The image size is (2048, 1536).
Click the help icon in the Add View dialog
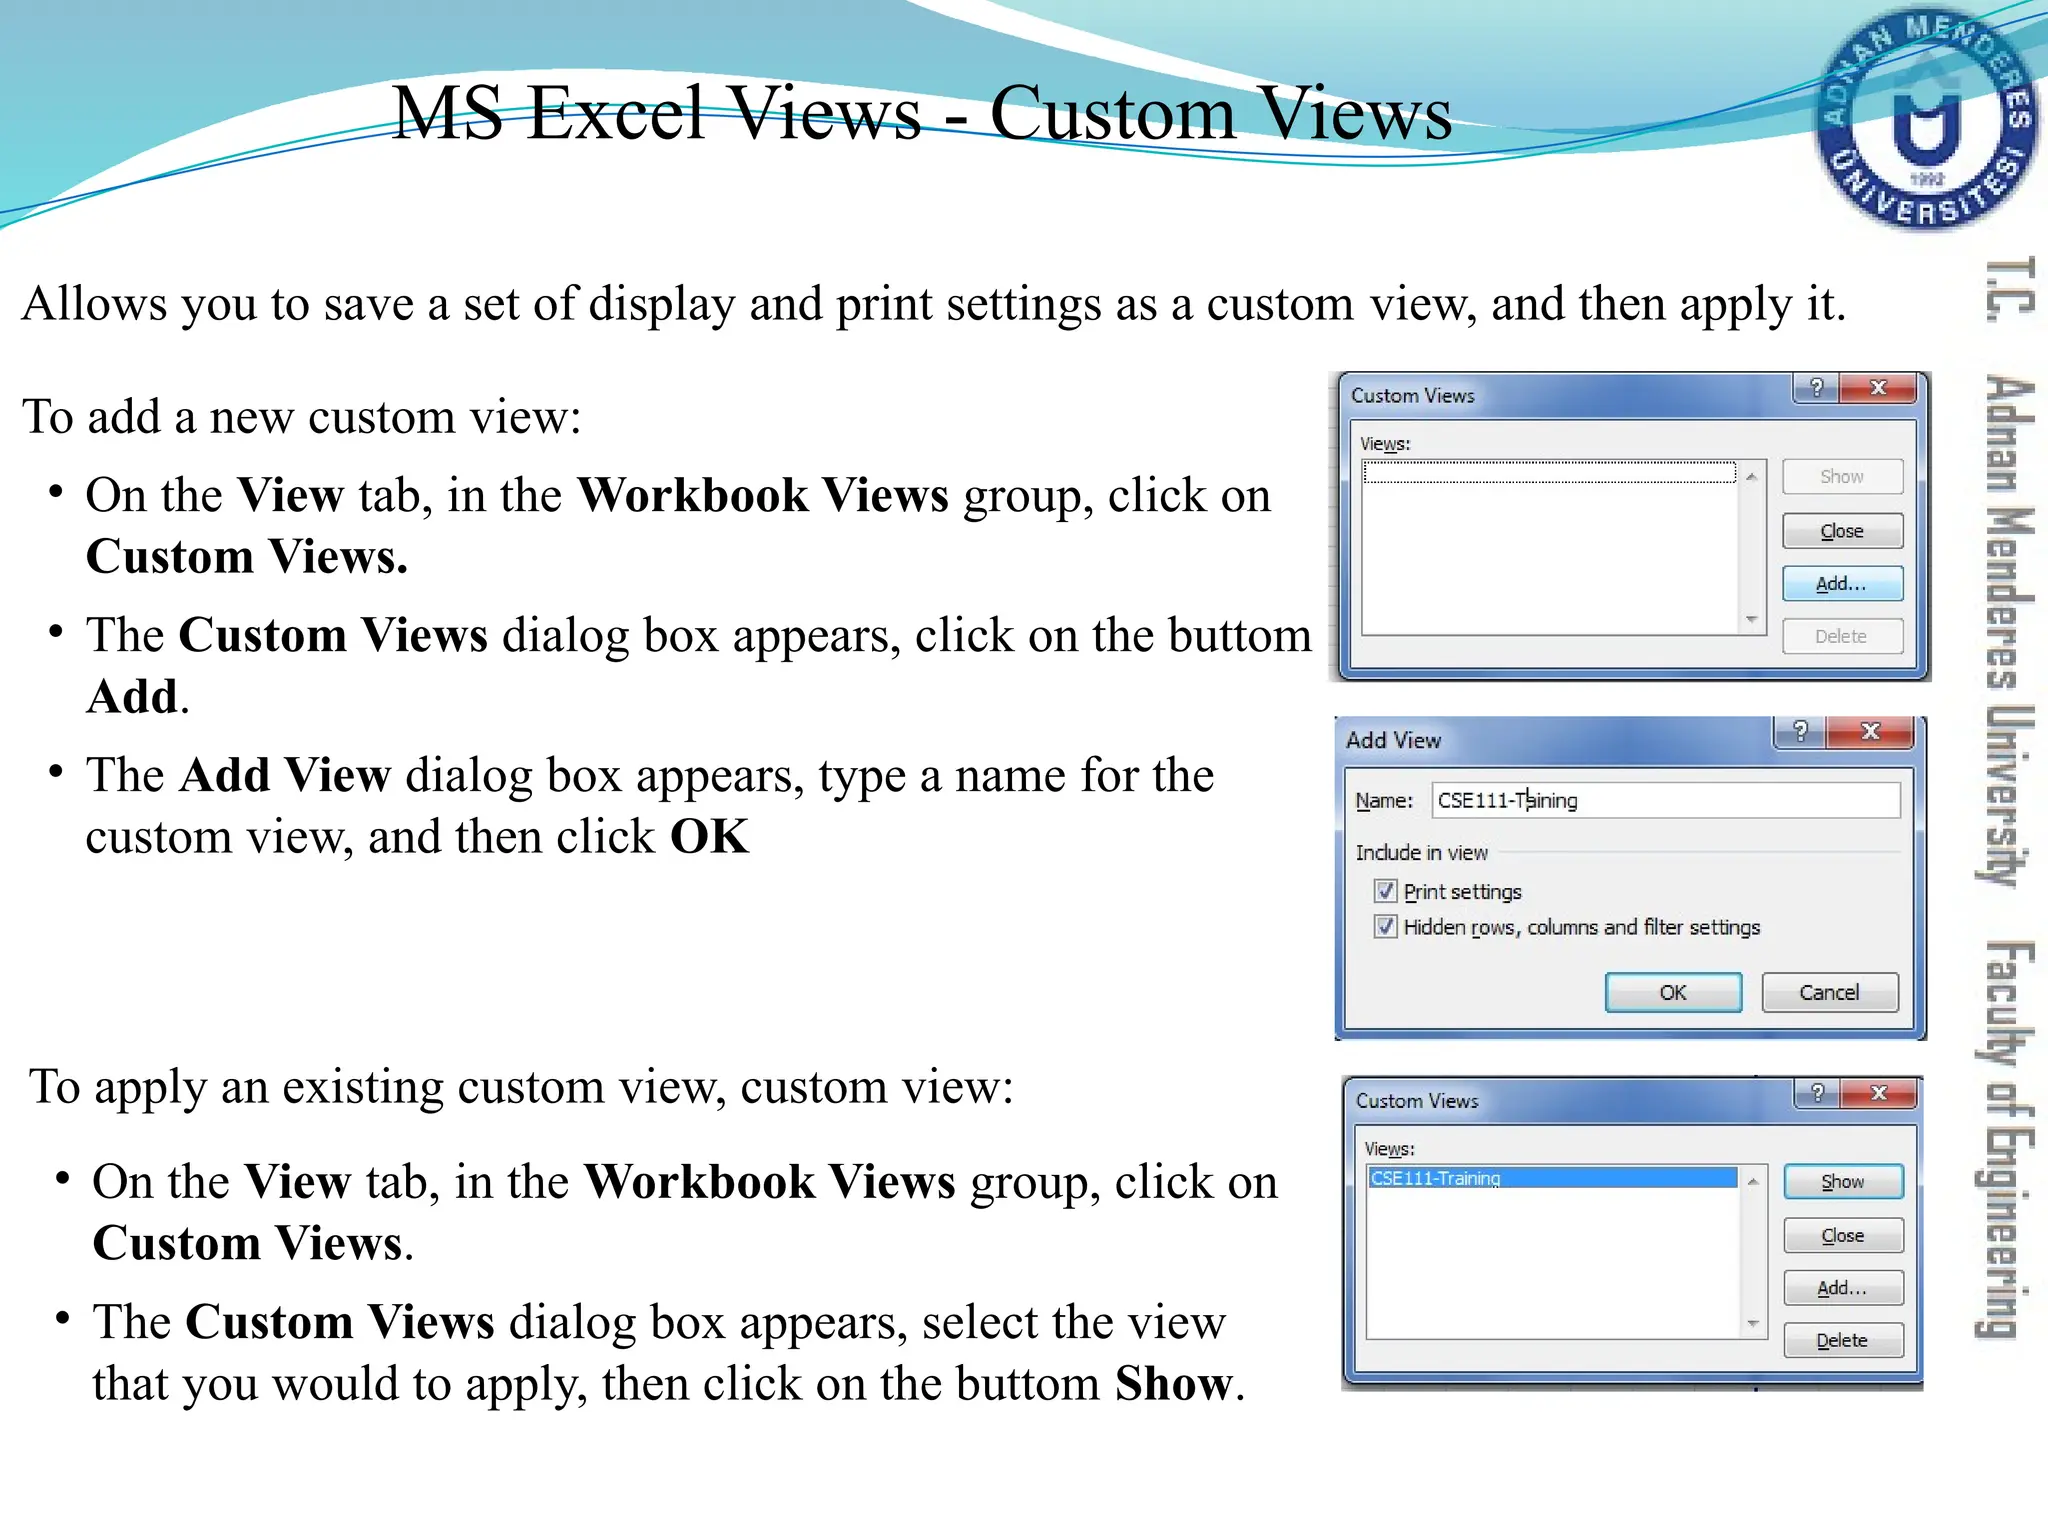1800,732
